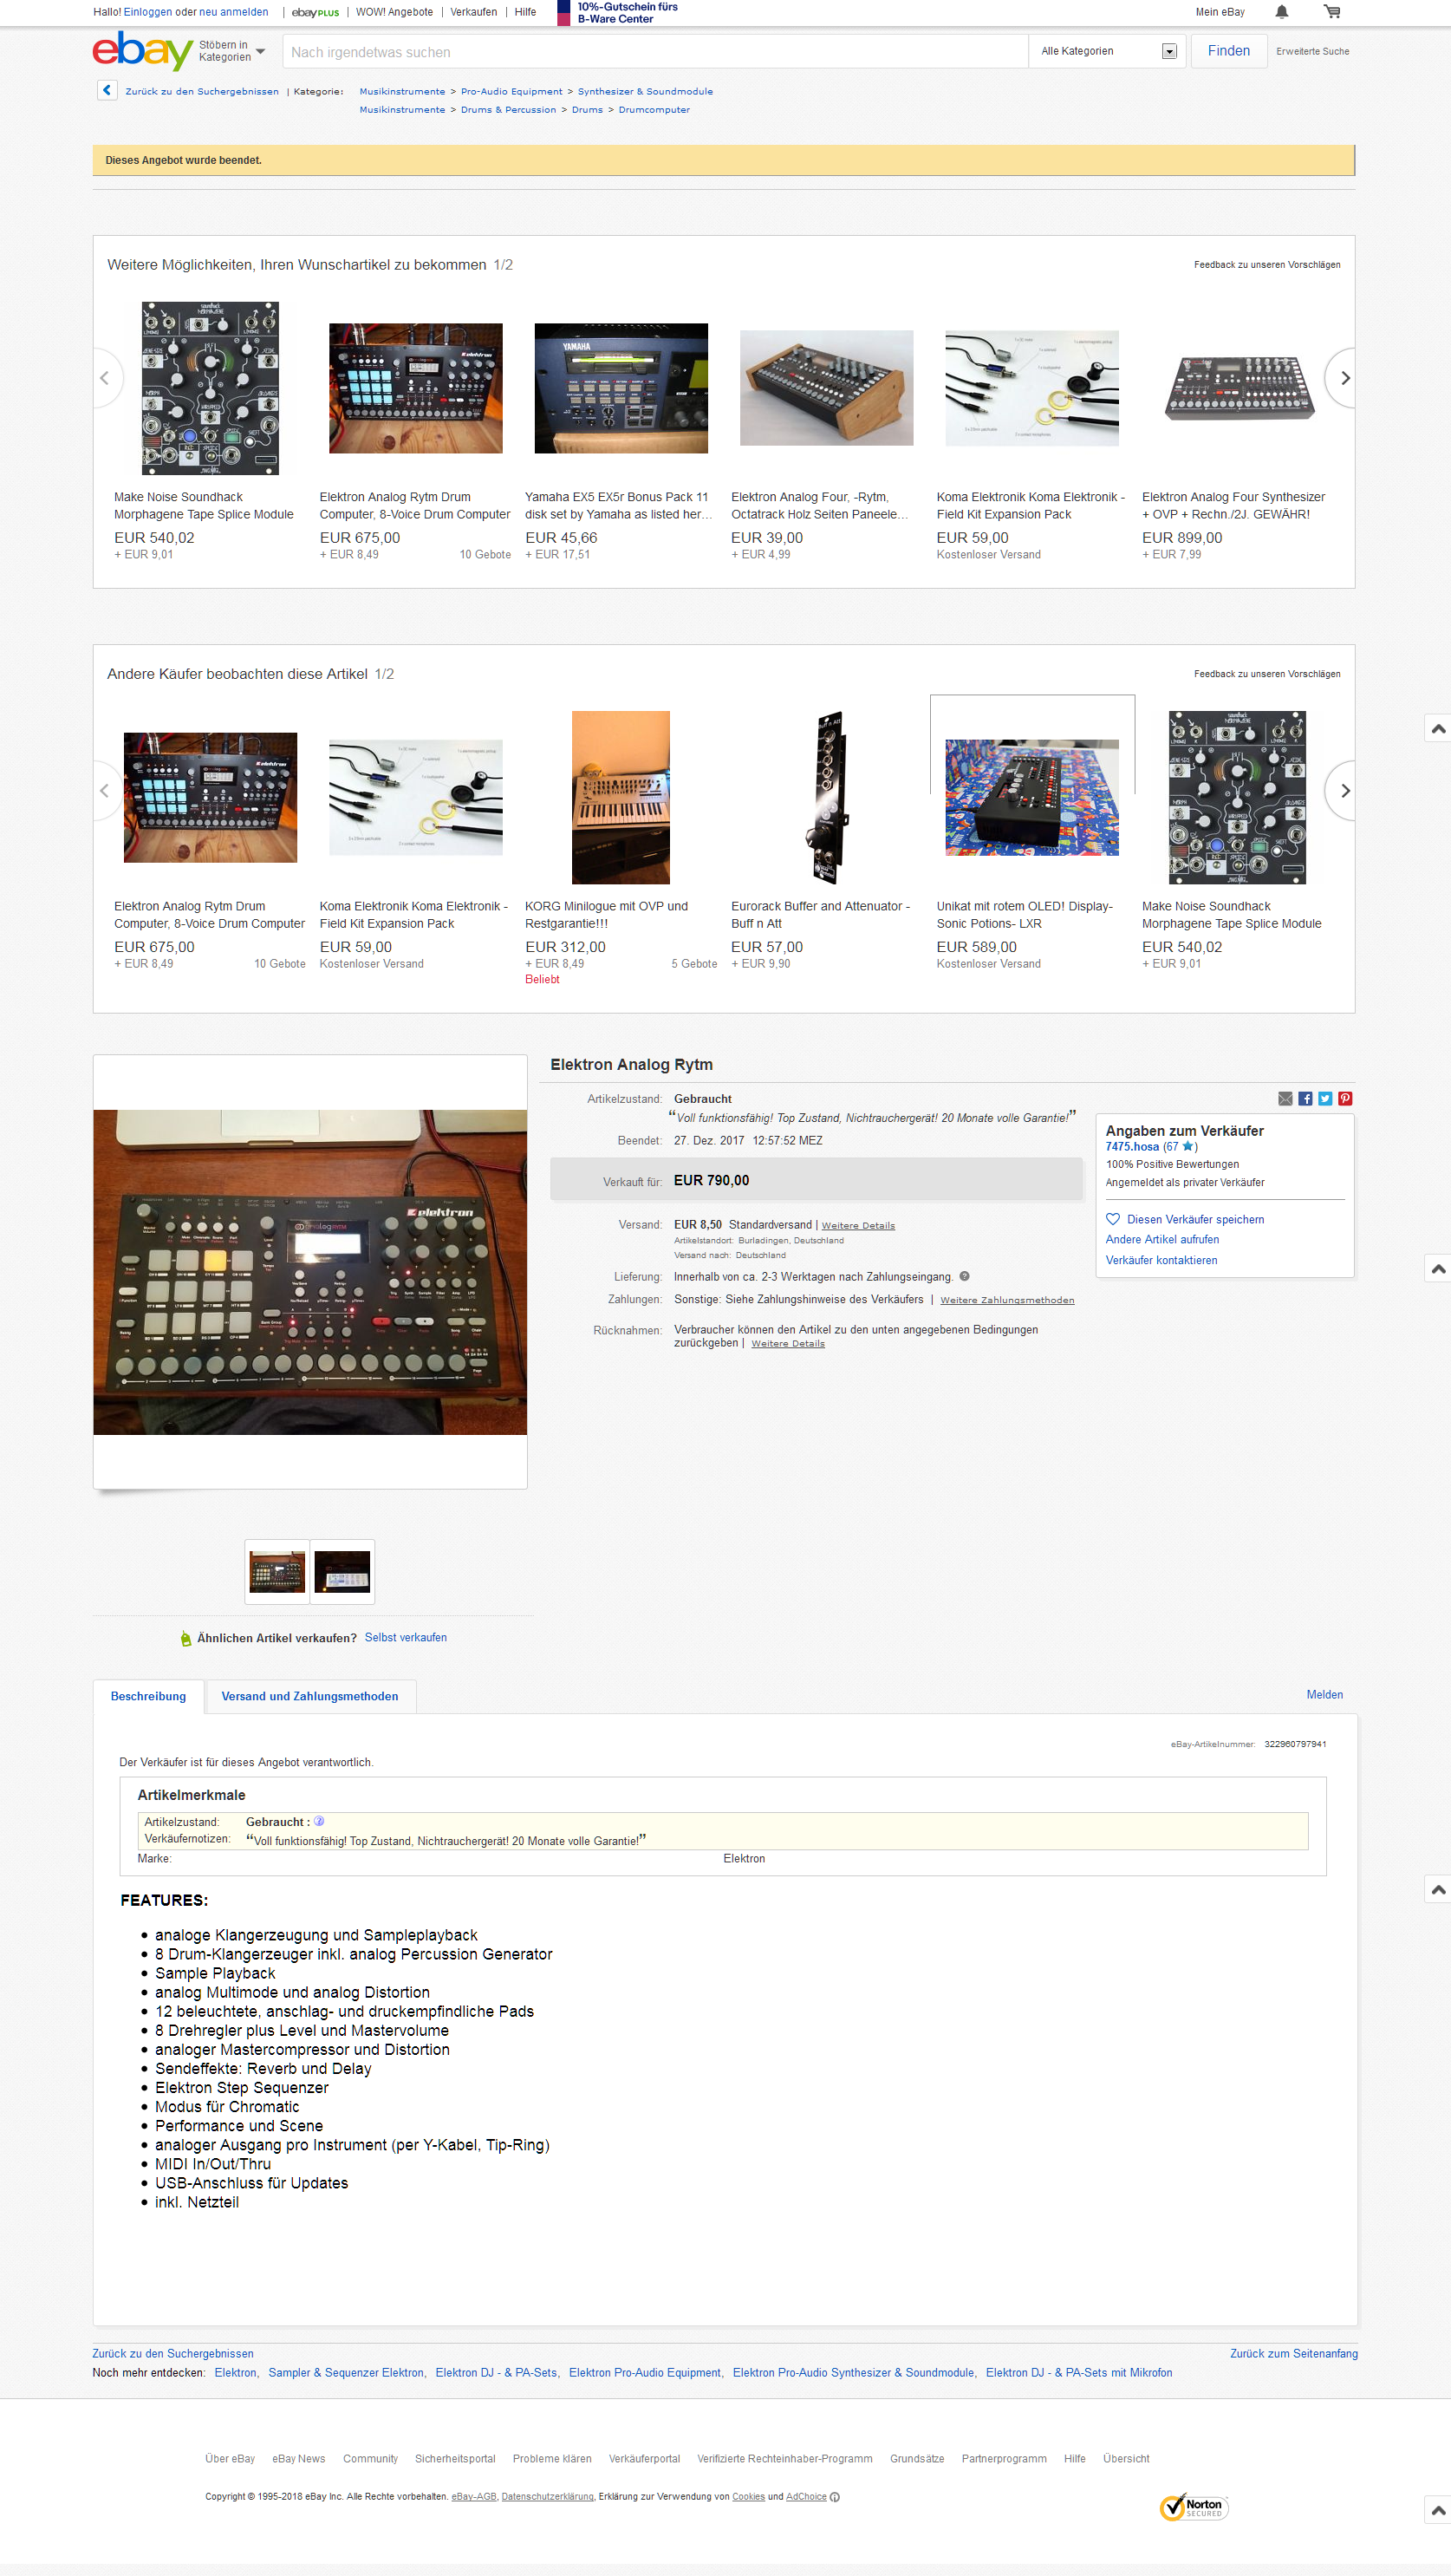Show next items in Andere Käufer carousel
Image resolution: width=1451 pixels, height=2576 pixels.
(1340, 790)
